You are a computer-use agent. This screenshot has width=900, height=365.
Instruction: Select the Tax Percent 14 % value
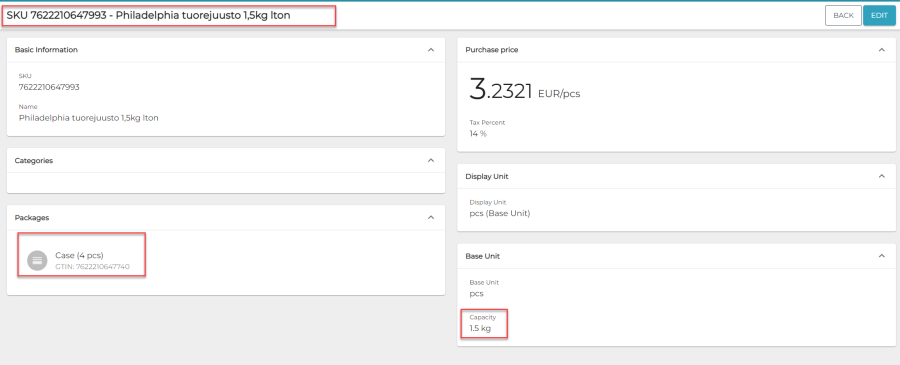(478, 134)
